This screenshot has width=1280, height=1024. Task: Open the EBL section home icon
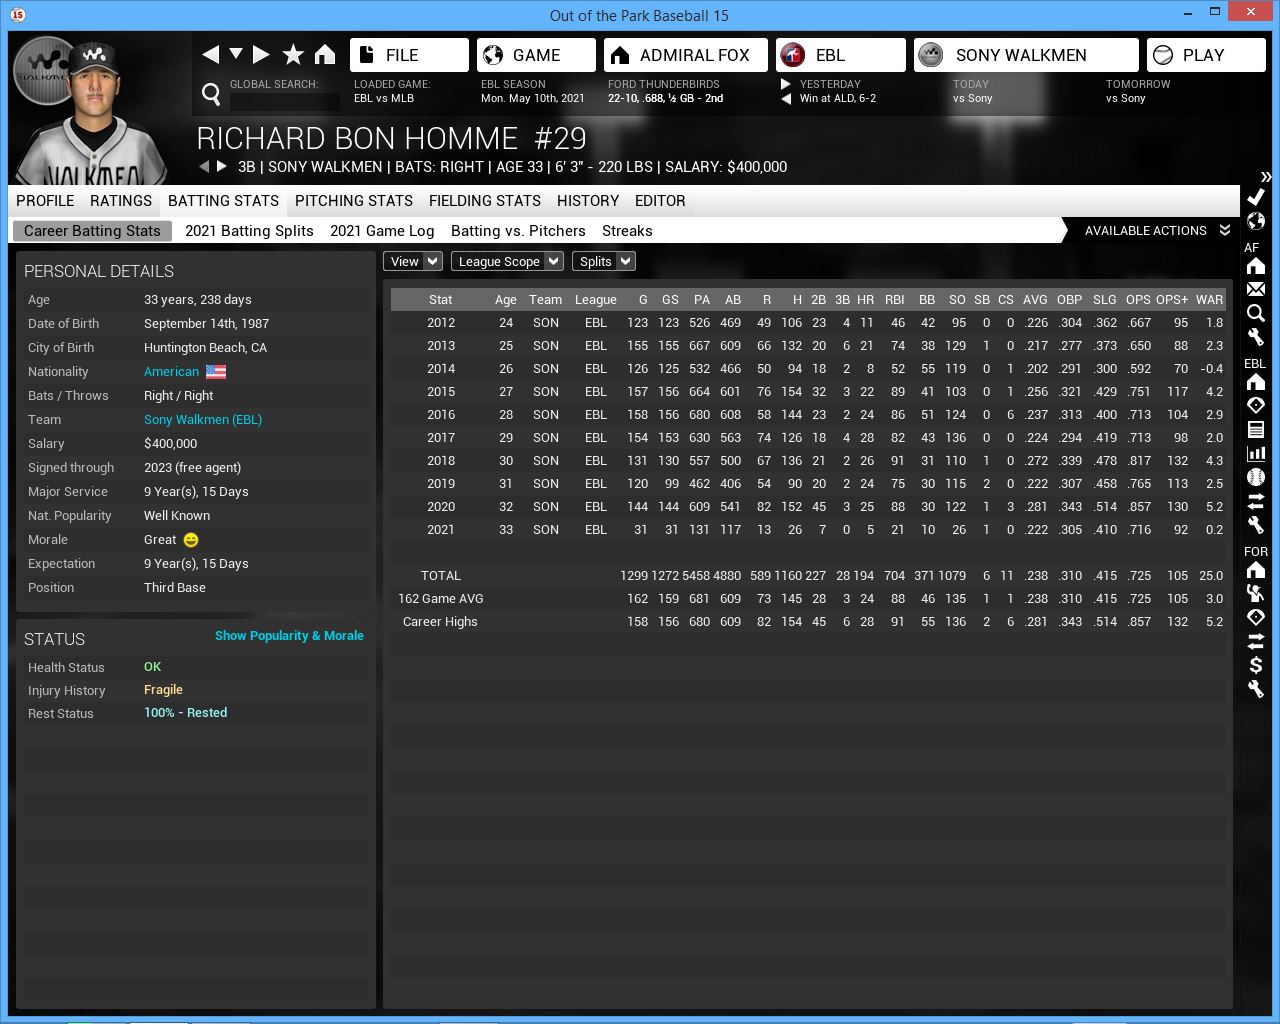click(x=1256, y=382)
